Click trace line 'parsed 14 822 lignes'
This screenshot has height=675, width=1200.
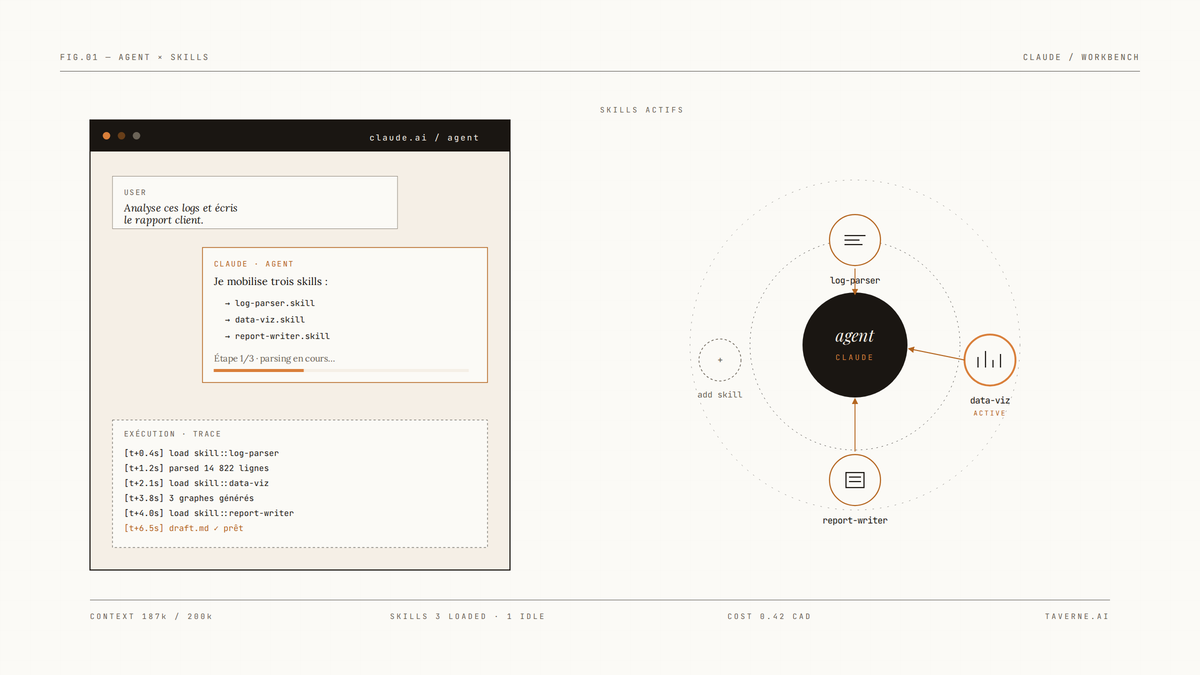tap(196, 468)
